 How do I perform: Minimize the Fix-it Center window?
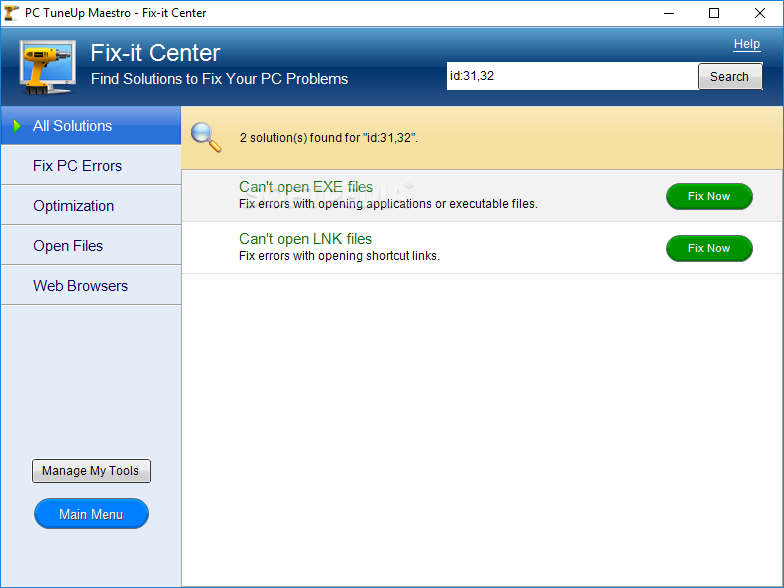669,14
